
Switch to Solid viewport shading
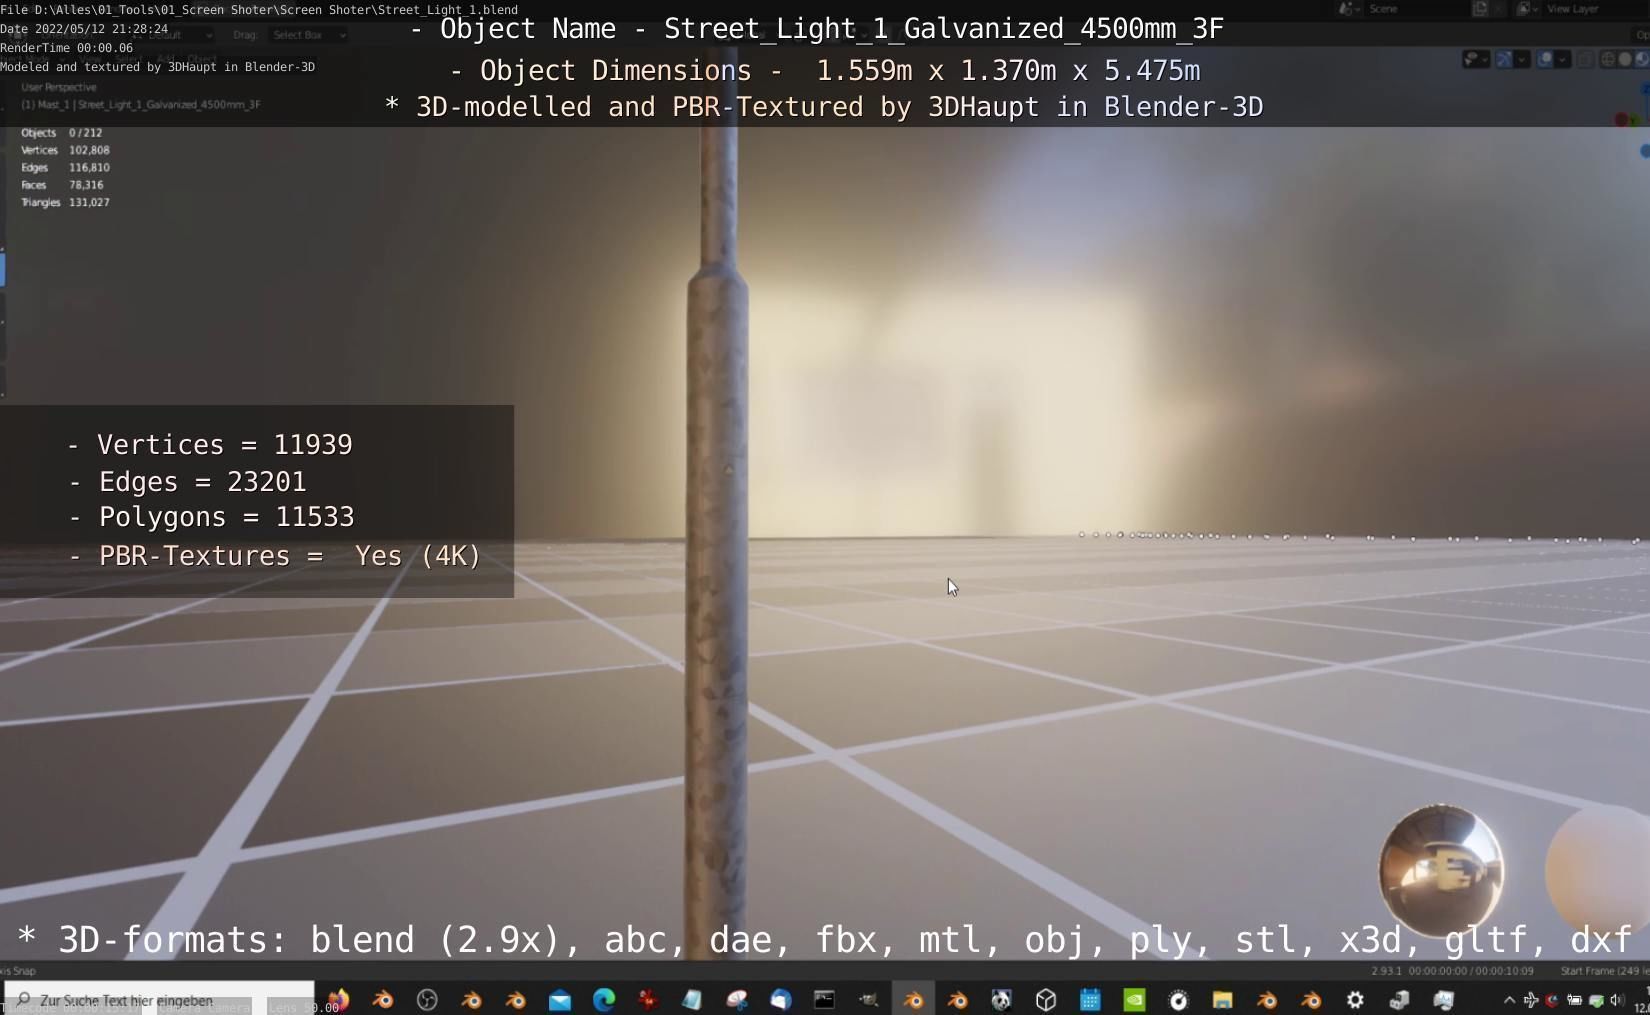[x=1625, y=60]
